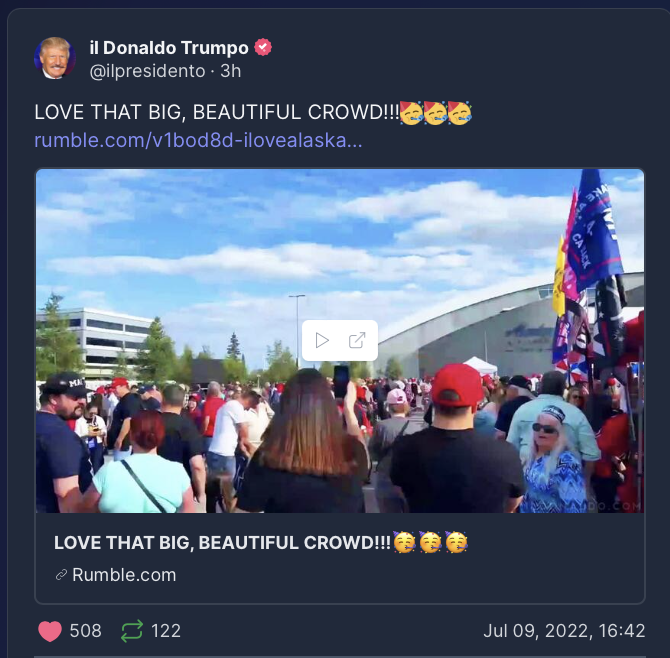Click the heart like icon
Image resolution: width=670 pixels, height=658 pixels.
tap(50, 631)
